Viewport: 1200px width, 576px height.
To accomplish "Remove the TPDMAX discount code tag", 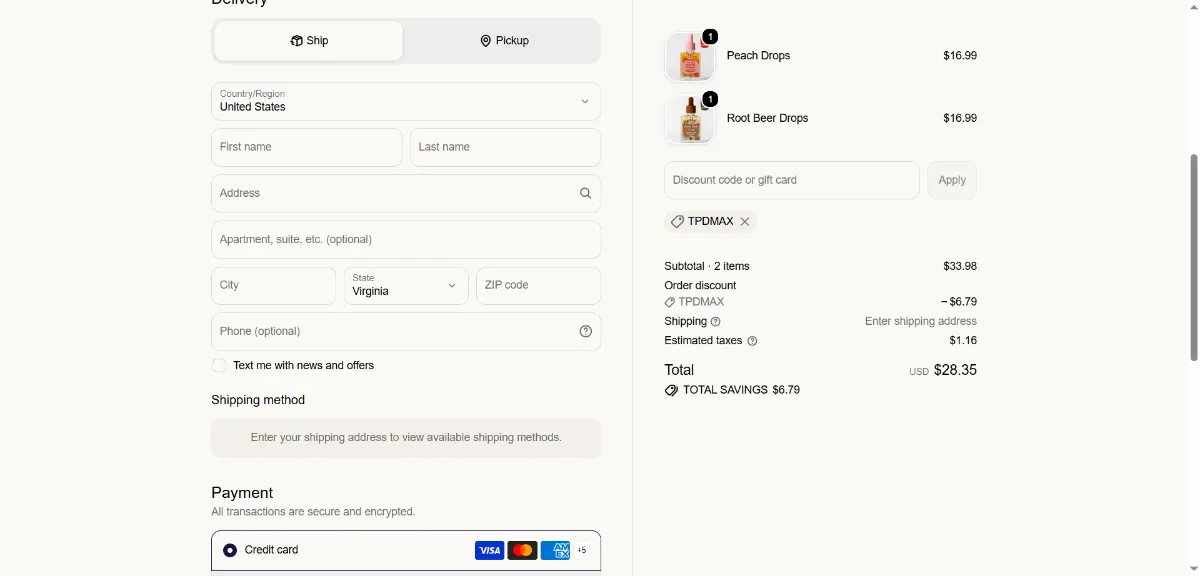I will click(x=745, y=222).
